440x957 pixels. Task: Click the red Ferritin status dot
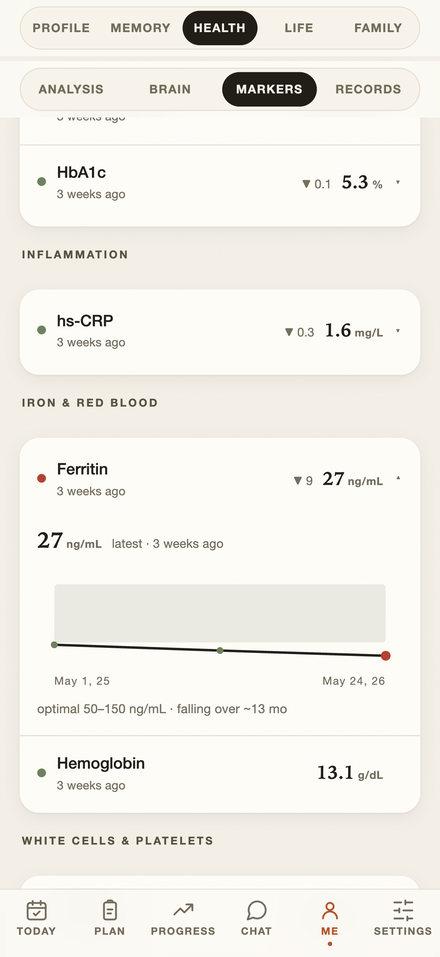point(41,478)
